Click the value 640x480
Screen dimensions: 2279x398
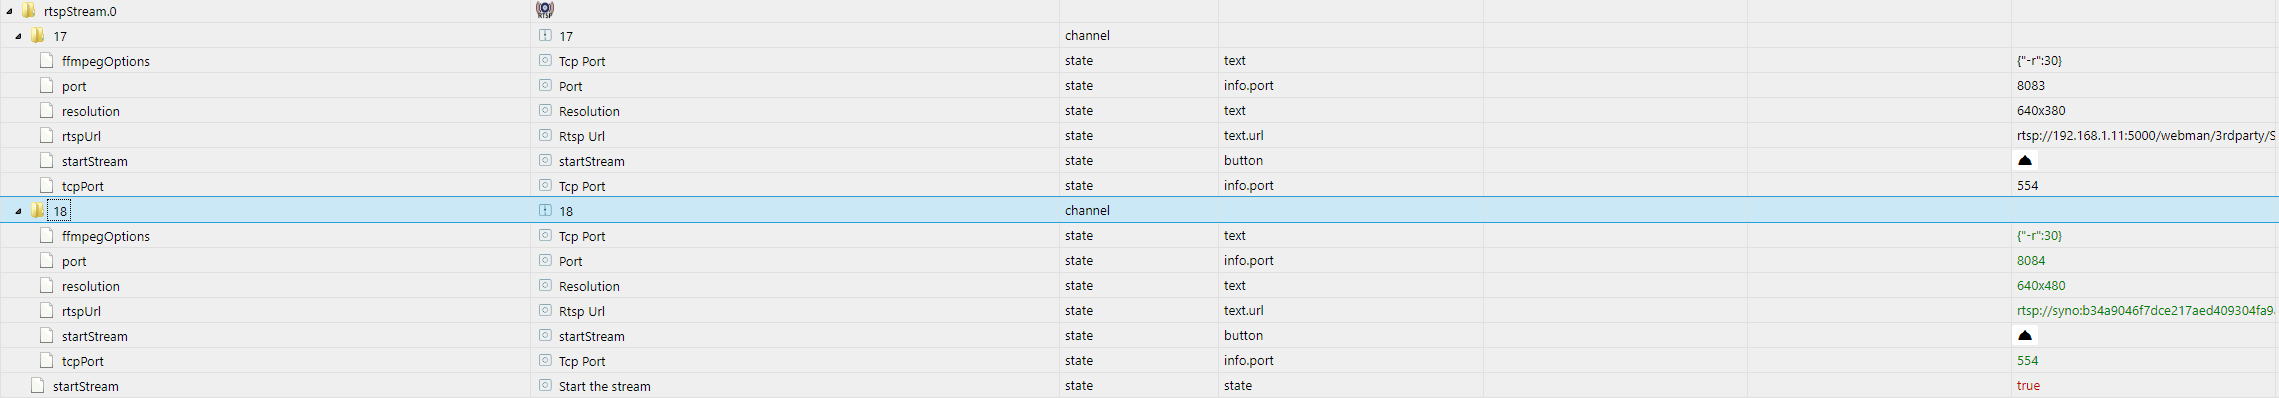pos(2041,286)
